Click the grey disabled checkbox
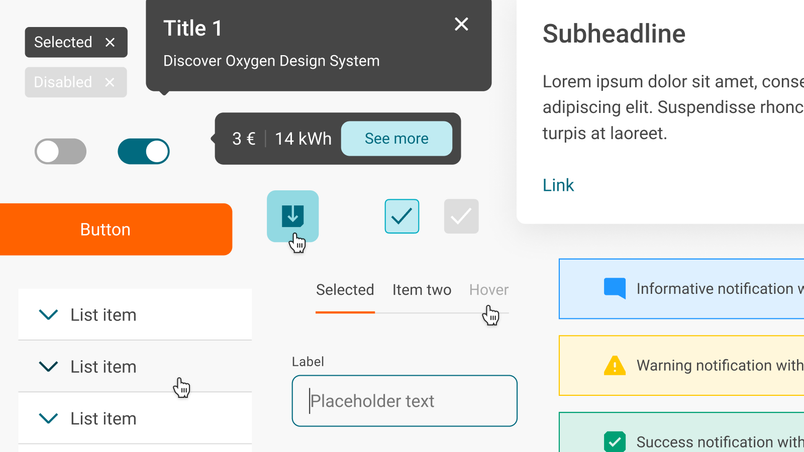The height and width of the screenshot is (452, 804). [461, 216]
